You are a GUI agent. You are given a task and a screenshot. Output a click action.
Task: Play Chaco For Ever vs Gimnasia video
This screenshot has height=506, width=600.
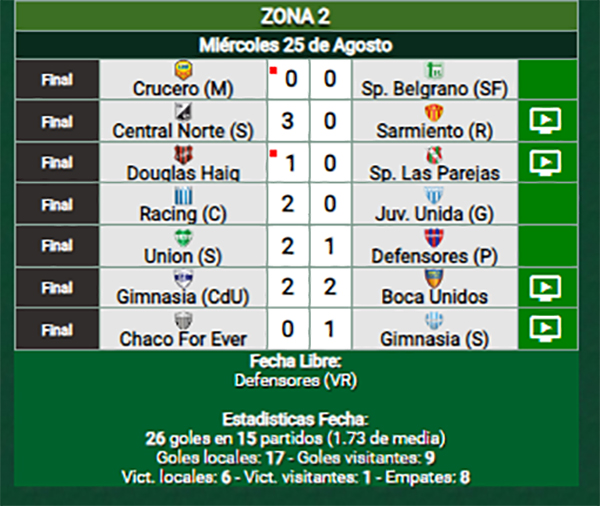tap(545, 329)
